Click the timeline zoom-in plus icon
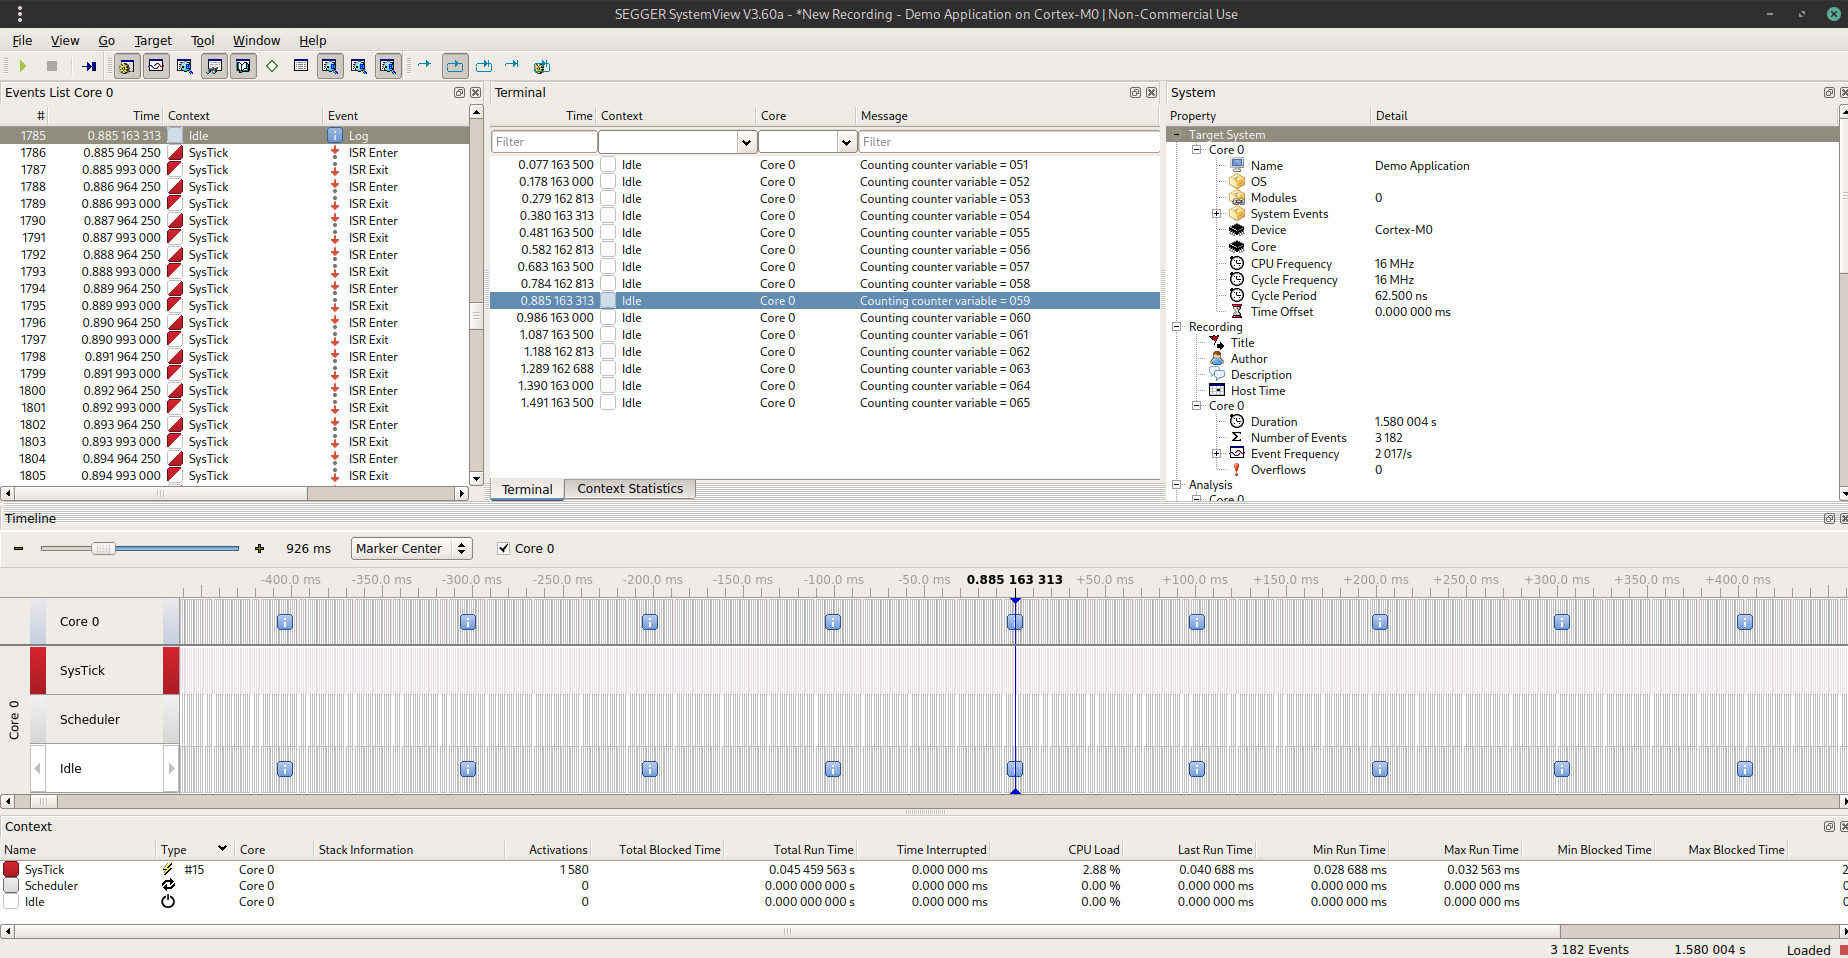The height and width of the screenshot is (958, 1848). point(260,549)
